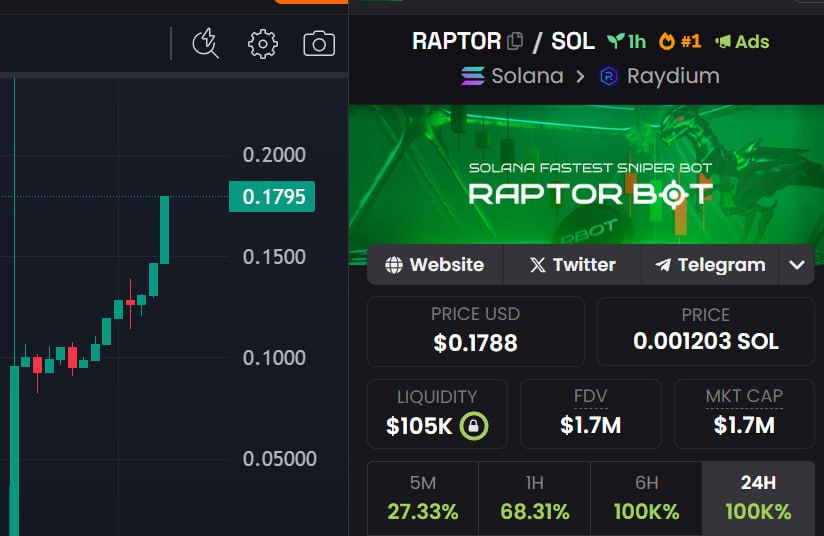
Task: Click the 0.1000 price axis label
Action: 274,358
